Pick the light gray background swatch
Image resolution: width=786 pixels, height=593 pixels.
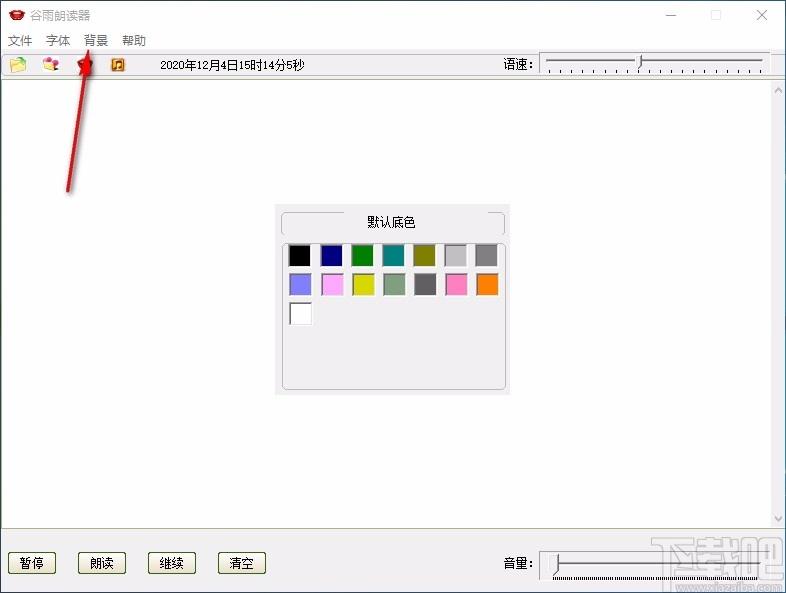point(456,255)
